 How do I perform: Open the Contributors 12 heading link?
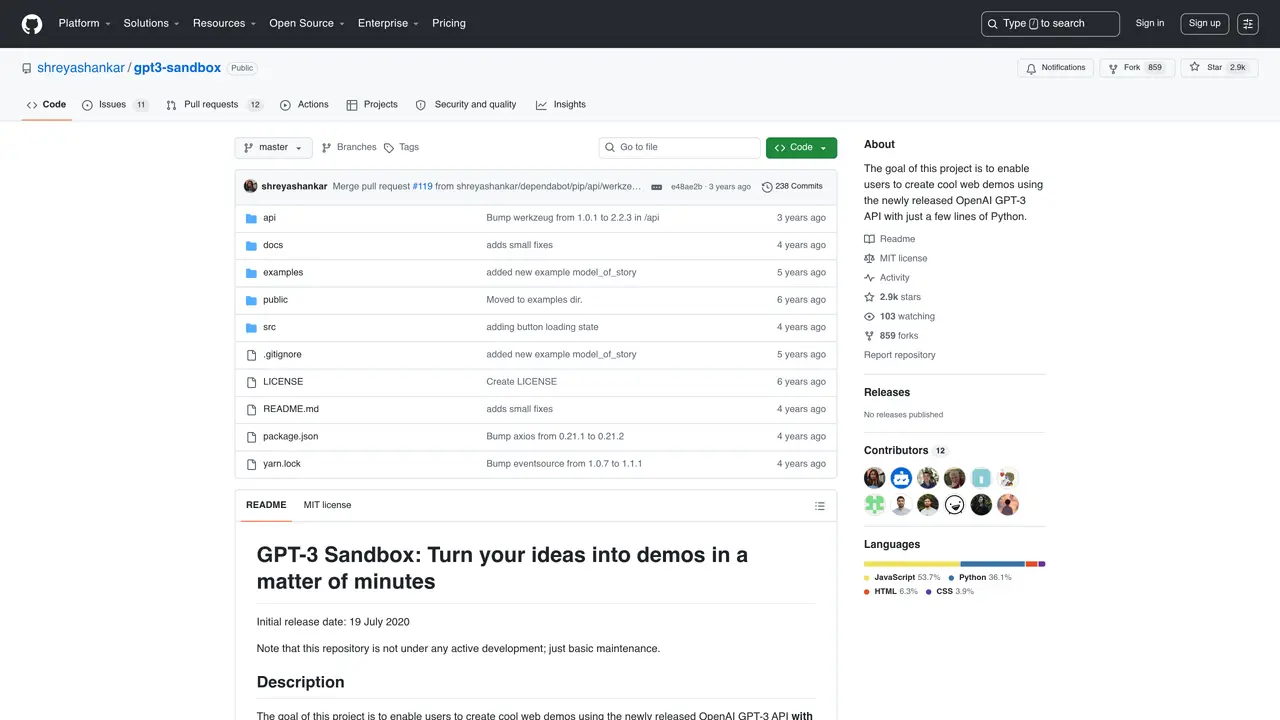tap(905, 451)
